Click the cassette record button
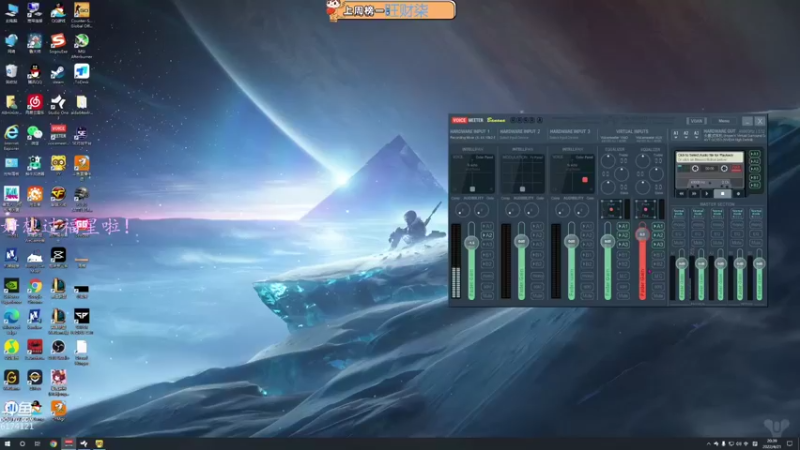The width and height of the screenshot is (800, 450). click(738, 194)
